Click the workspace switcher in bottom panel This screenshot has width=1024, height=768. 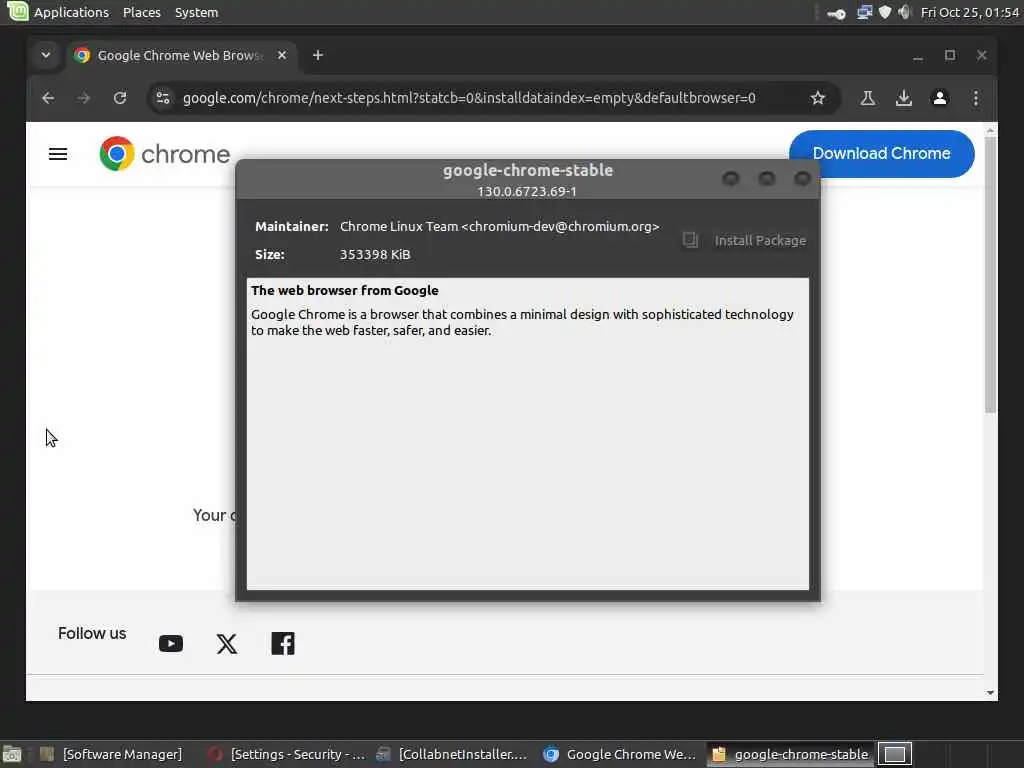[x=894, y=754]
